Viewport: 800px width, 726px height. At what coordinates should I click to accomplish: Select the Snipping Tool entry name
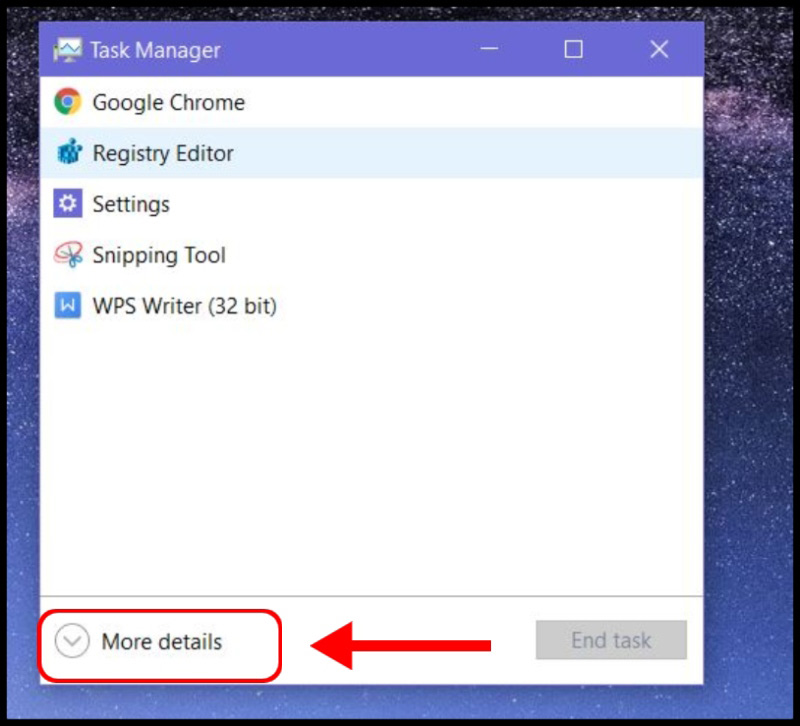[159, 255]
